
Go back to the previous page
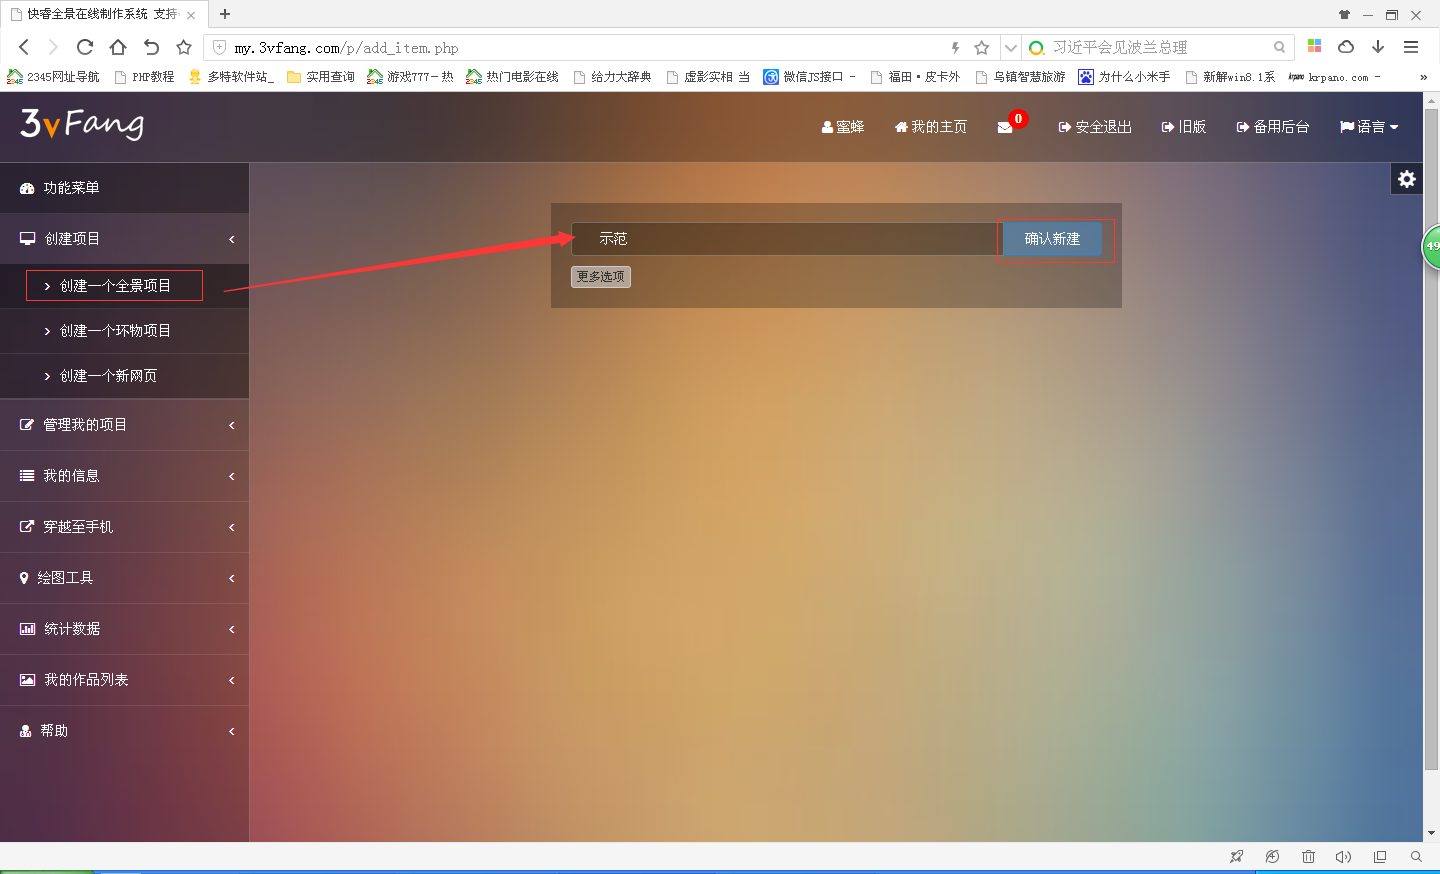24,47
